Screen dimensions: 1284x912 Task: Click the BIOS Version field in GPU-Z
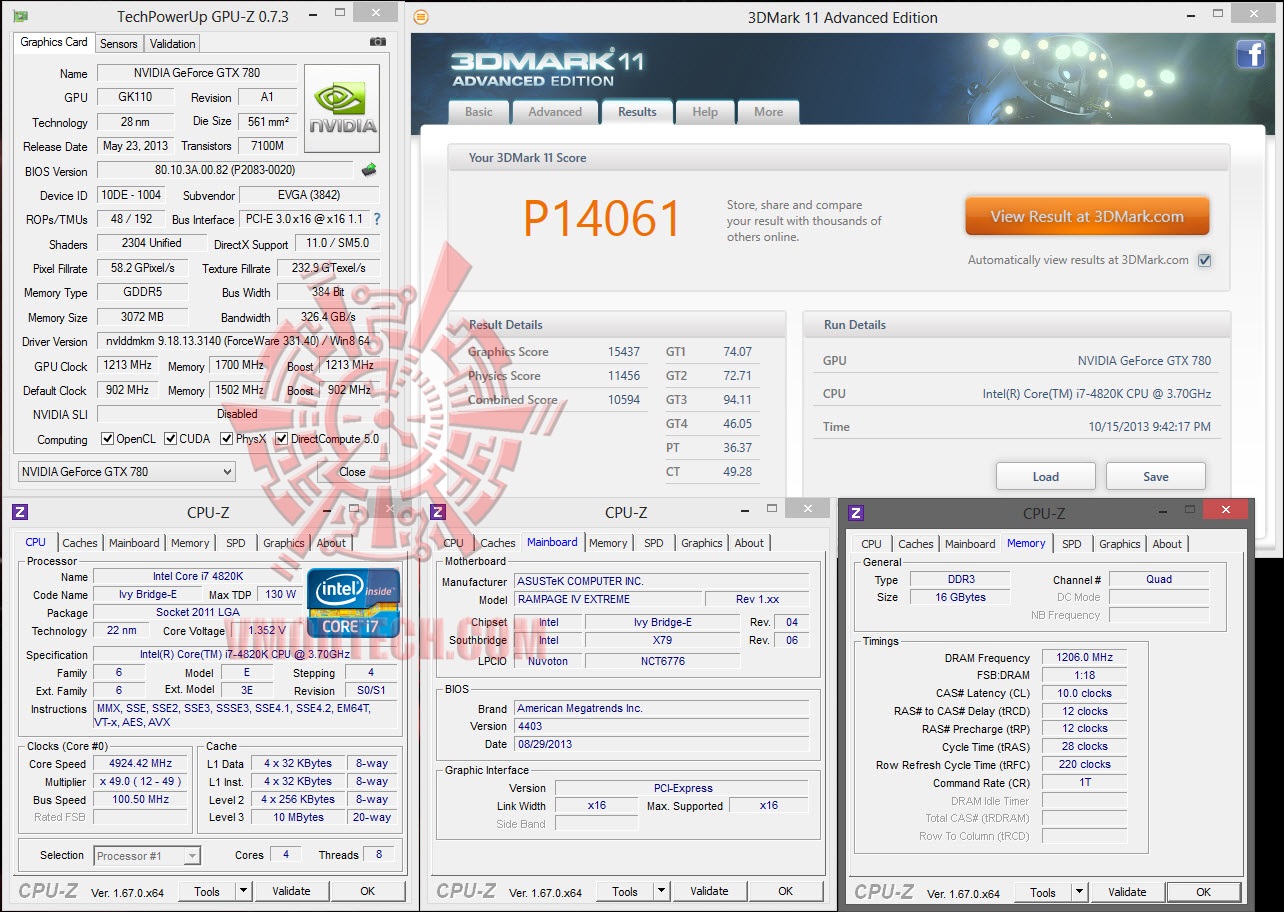coord(225,170)
